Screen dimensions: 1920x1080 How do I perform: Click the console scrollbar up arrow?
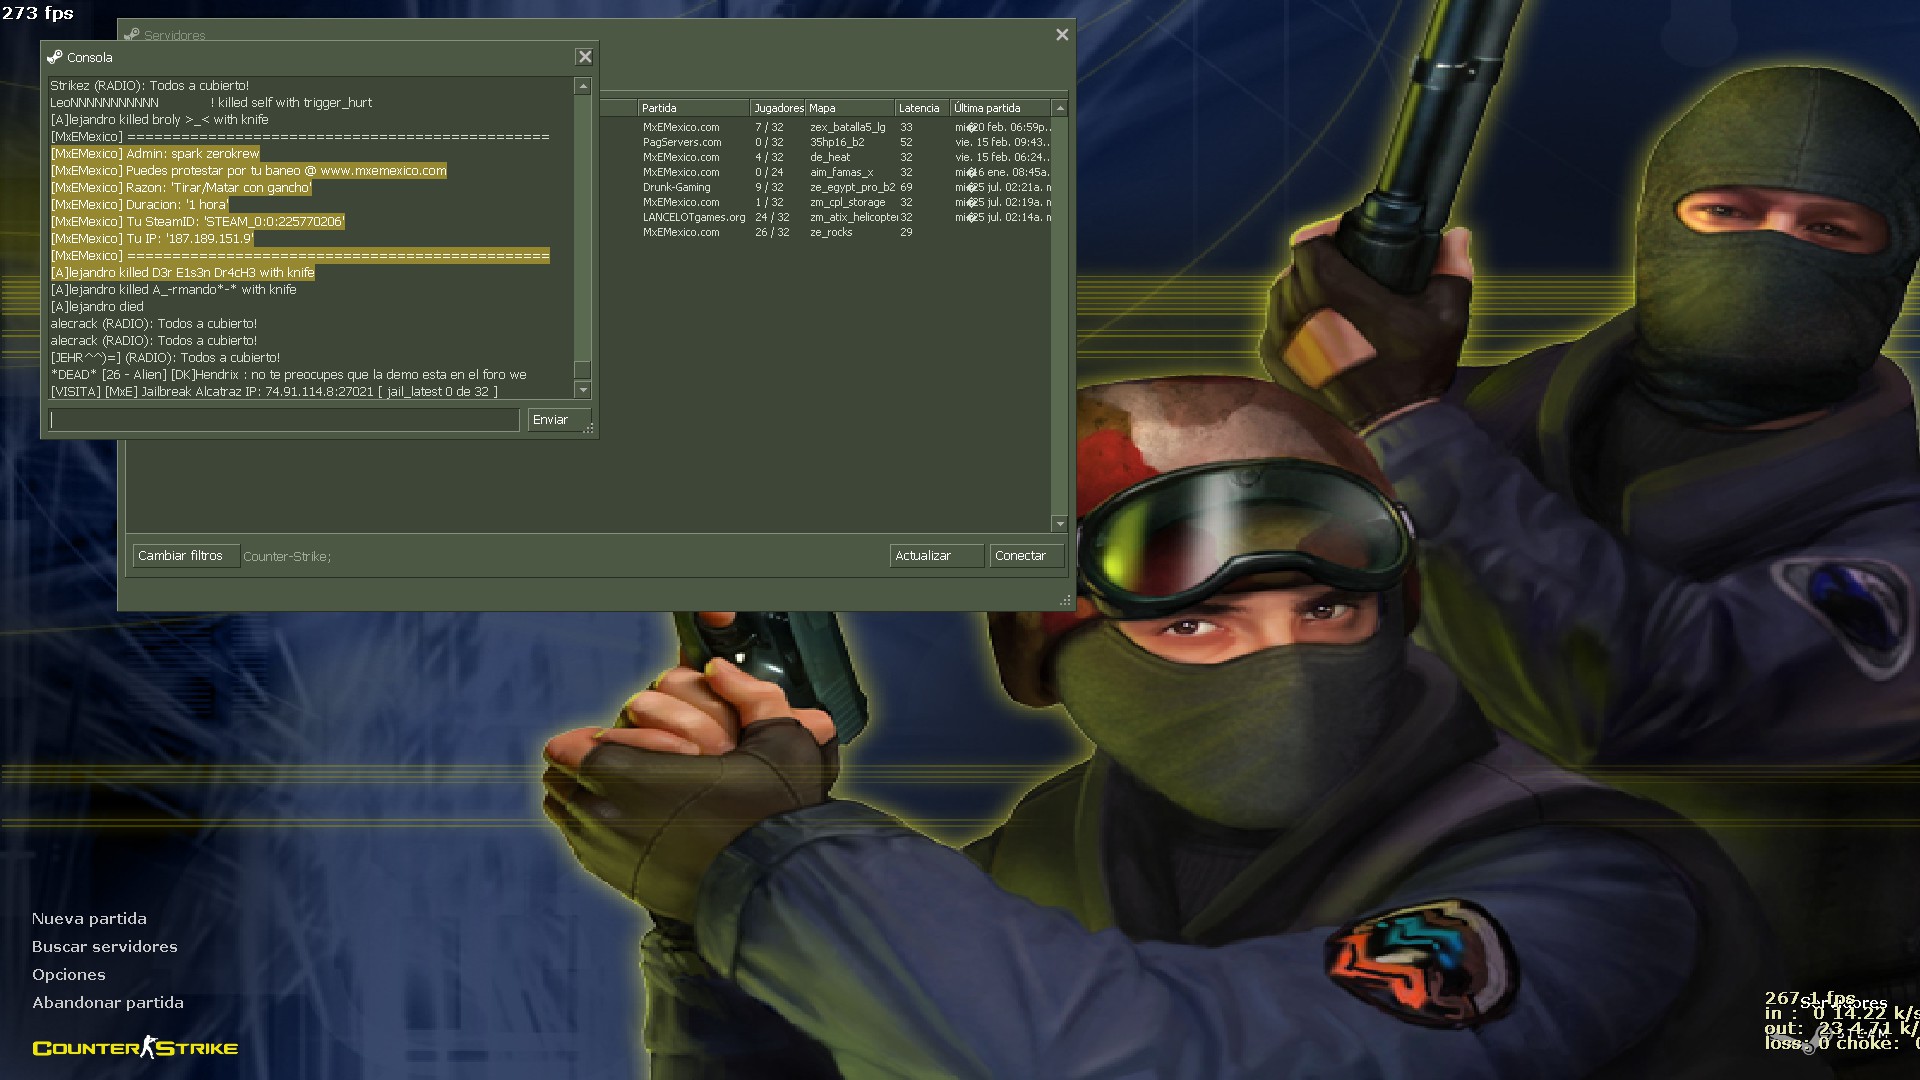pyautogui.click(x=583, y=87)
